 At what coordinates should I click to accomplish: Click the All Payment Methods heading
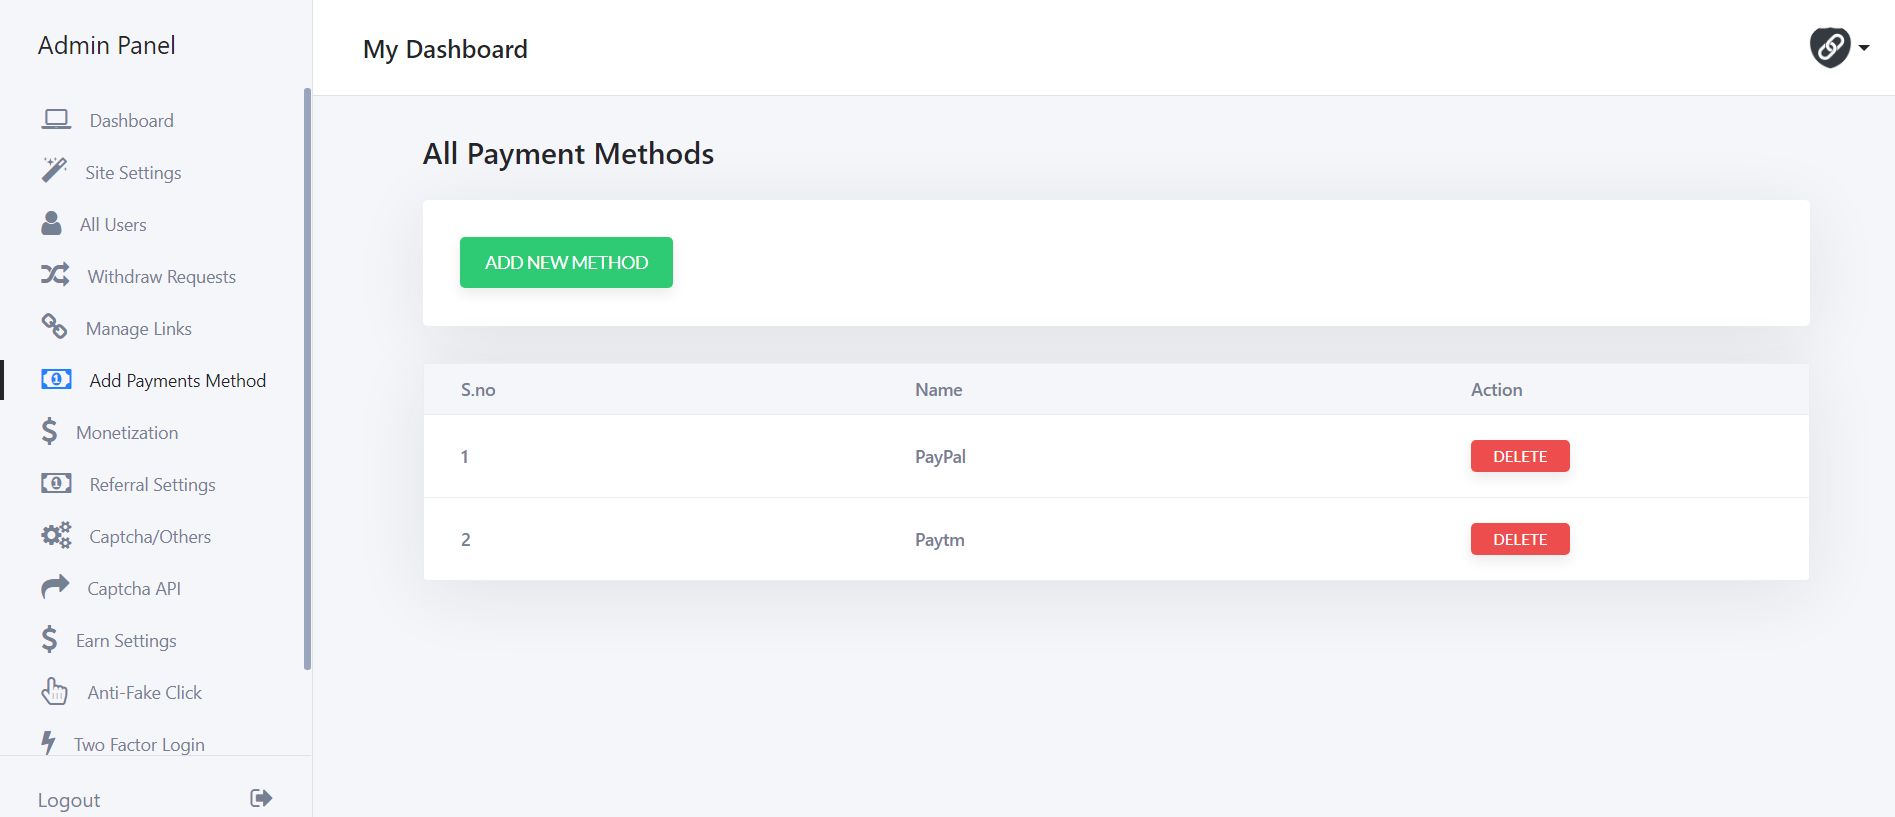point(568,154)
